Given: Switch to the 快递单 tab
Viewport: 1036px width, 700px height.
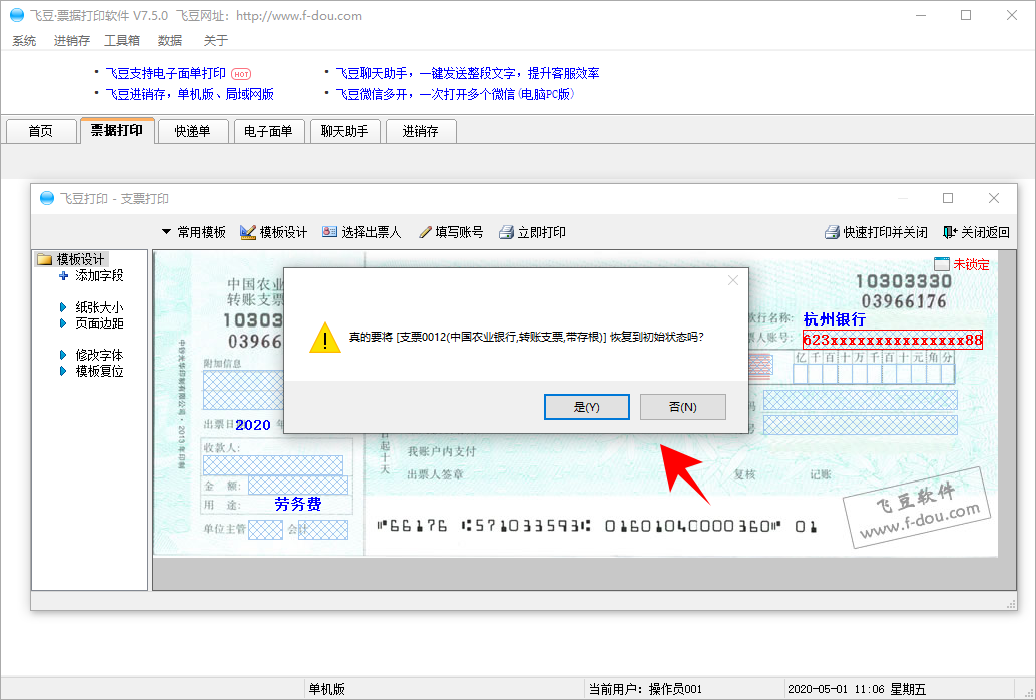Looking at the screenshot, I should pos(192,131).
